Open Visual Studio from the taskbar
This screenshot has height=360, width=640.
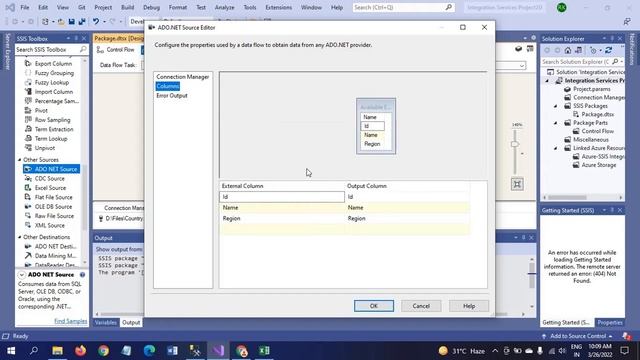[x=218, y=351]
